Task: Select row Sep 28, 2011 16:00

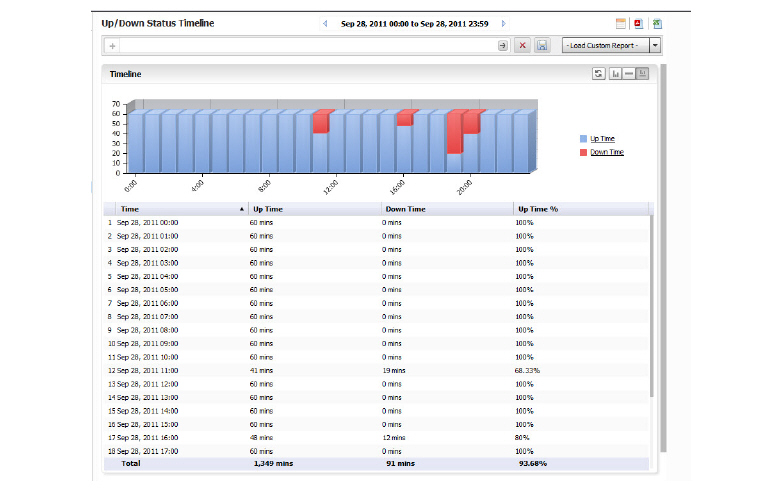Action: click(377, 438)
